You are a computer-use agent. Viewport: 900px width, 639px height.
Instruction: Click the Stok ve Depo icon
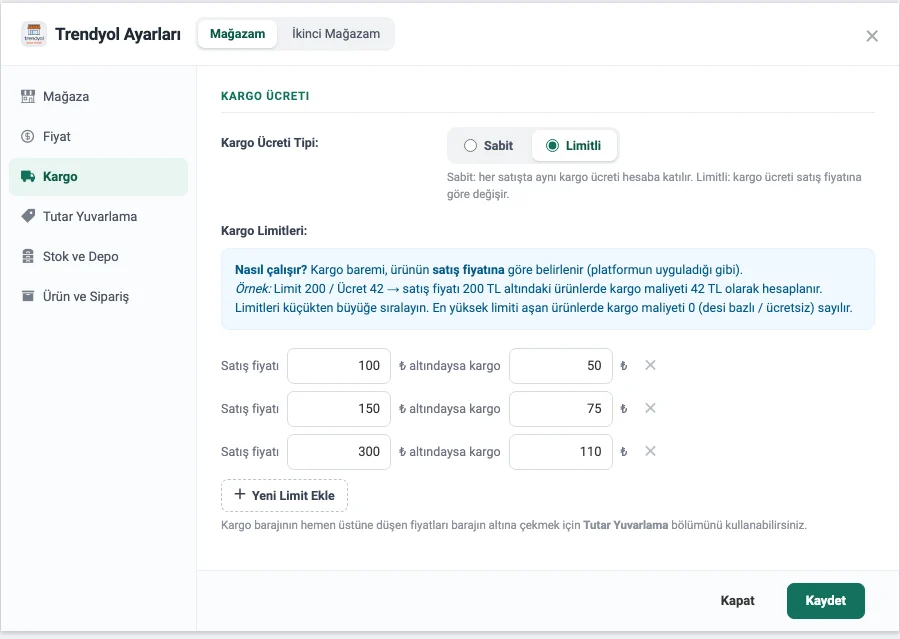28,256
